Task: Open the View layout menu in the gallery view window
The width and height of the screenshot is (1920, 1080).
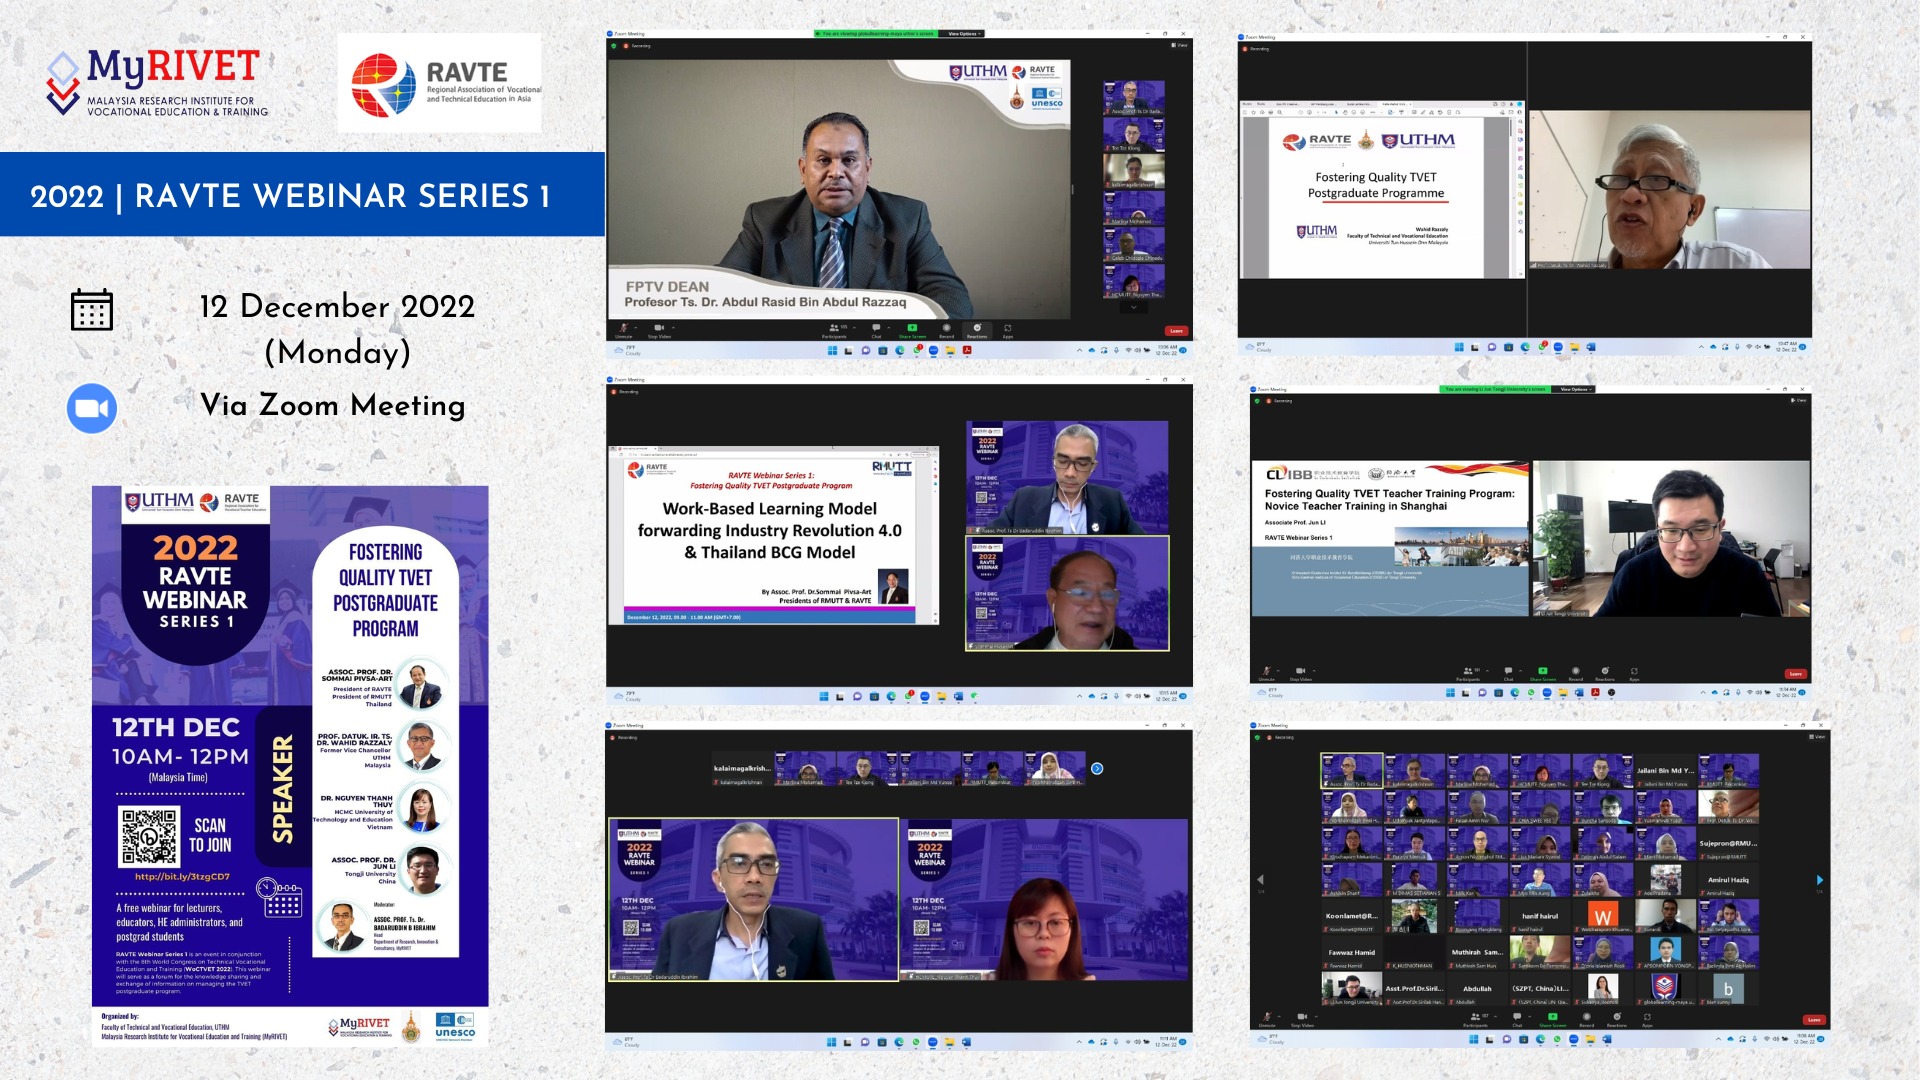Action: (1817, 737)
